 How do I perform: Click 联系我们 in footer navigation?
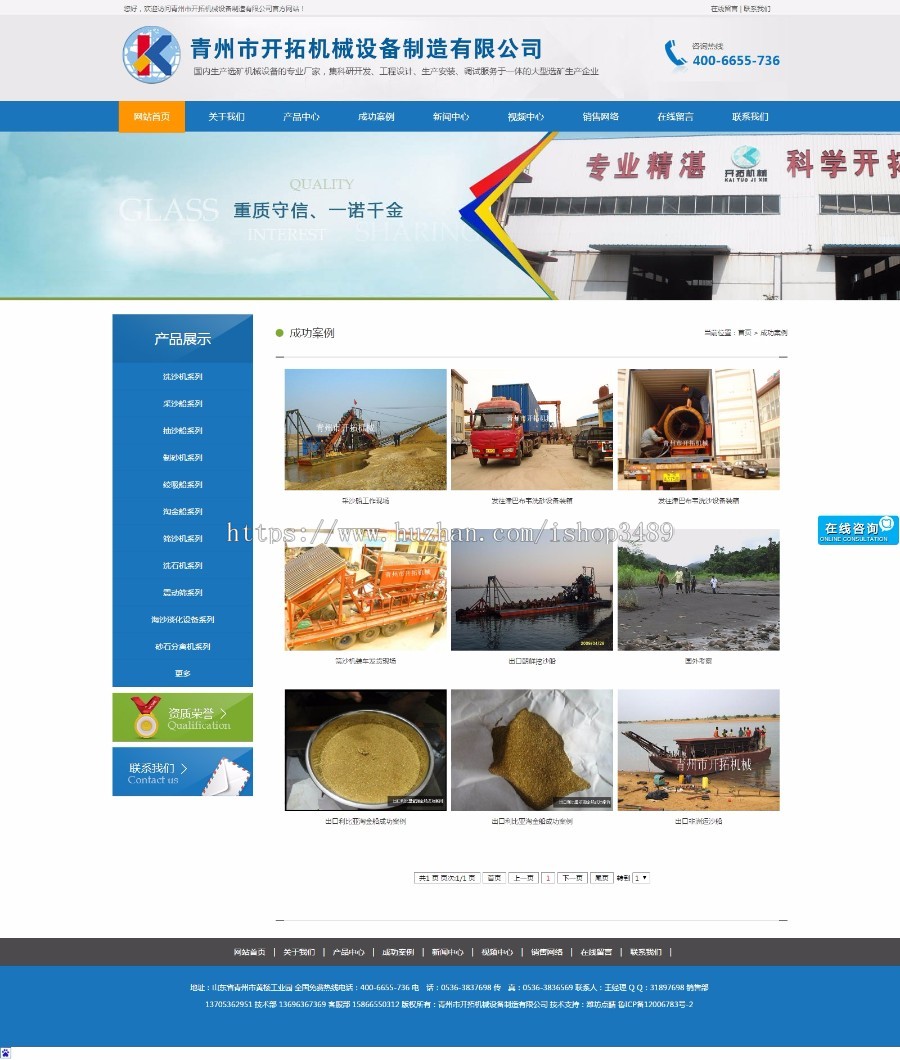646,952
